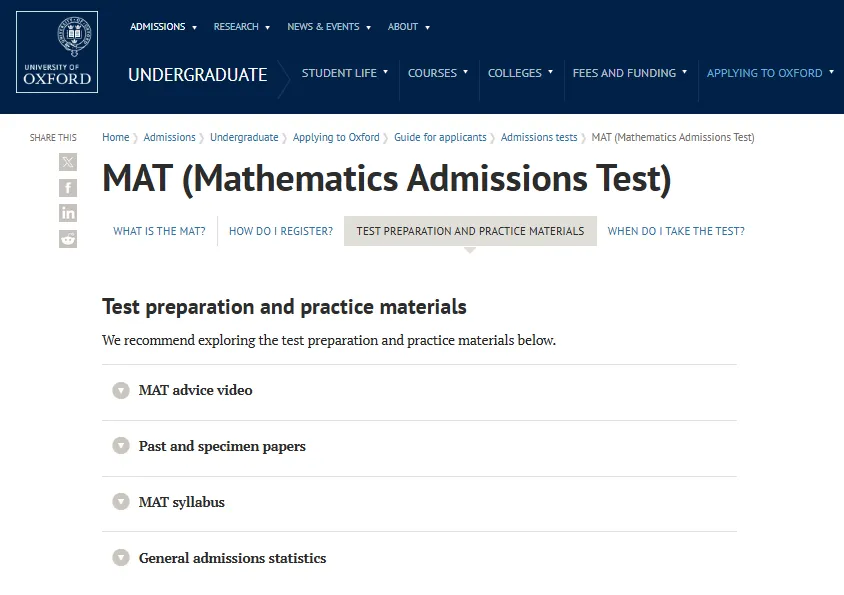This screenshot has height=595, width=844.
Task: Open Admissions tests breadcrumb link
Action: pos(539,137)
